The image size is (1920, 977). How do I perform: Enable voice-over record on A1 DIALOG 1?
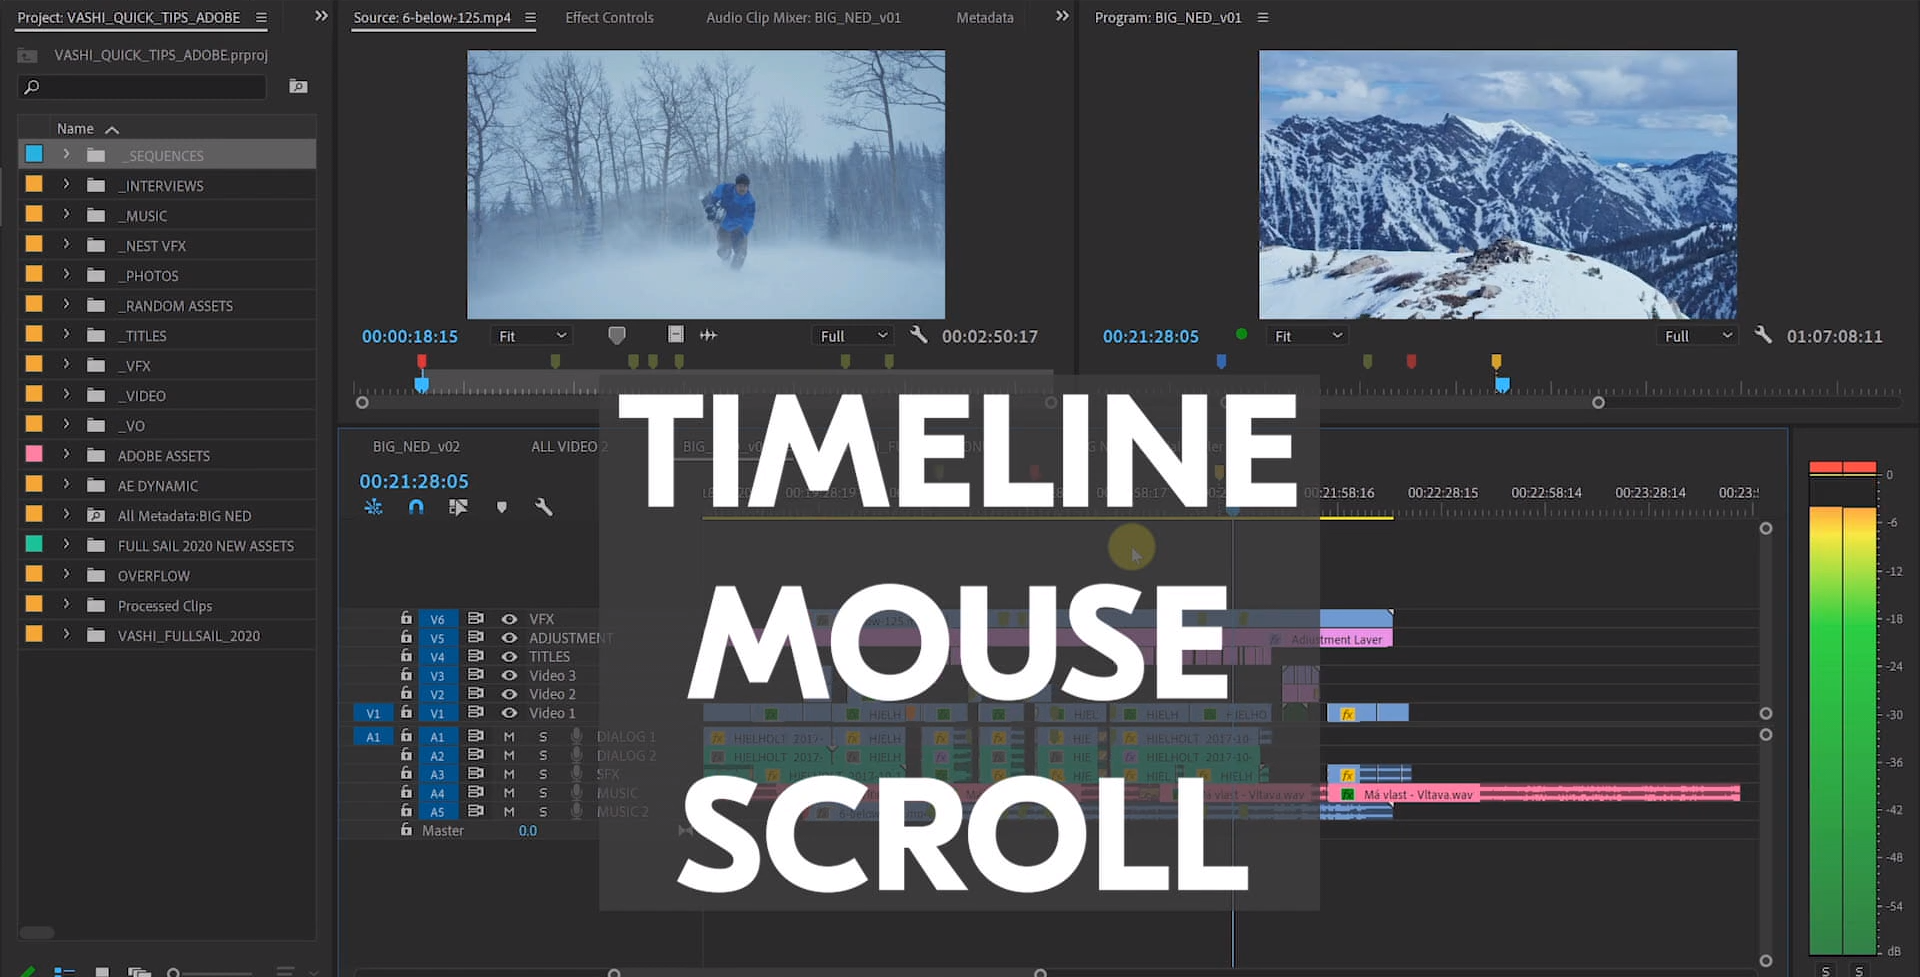[x=576, y=736]
